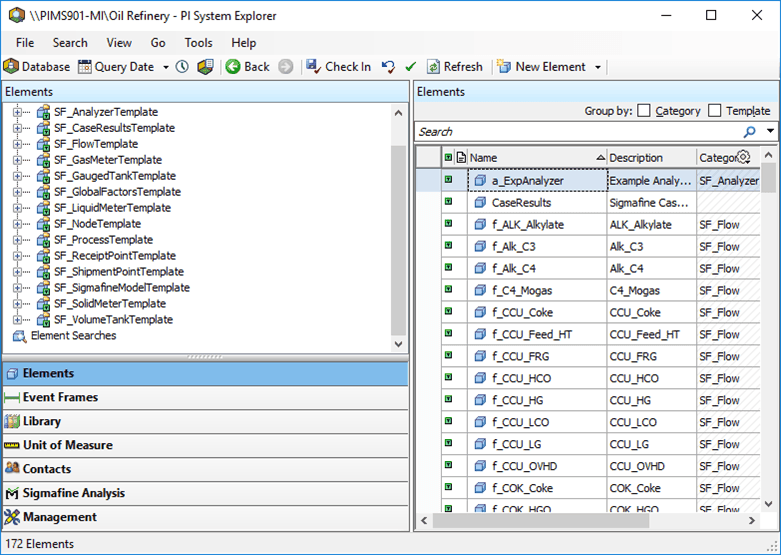Image resolution: width=781 pixels, height=555 pixels.
Task: Click the column settings gear icon
Action: (x=743, y=157)
